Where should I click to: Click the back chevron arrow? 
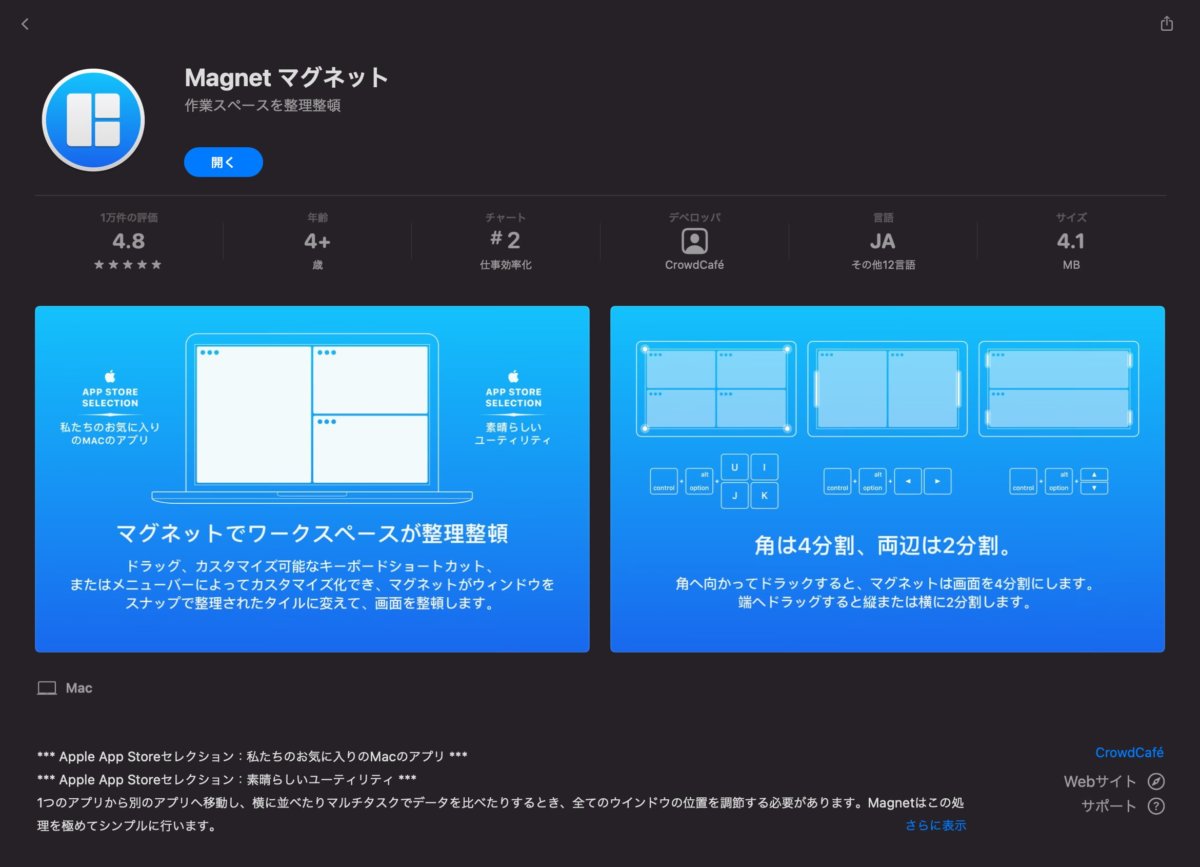pos(24,23)
